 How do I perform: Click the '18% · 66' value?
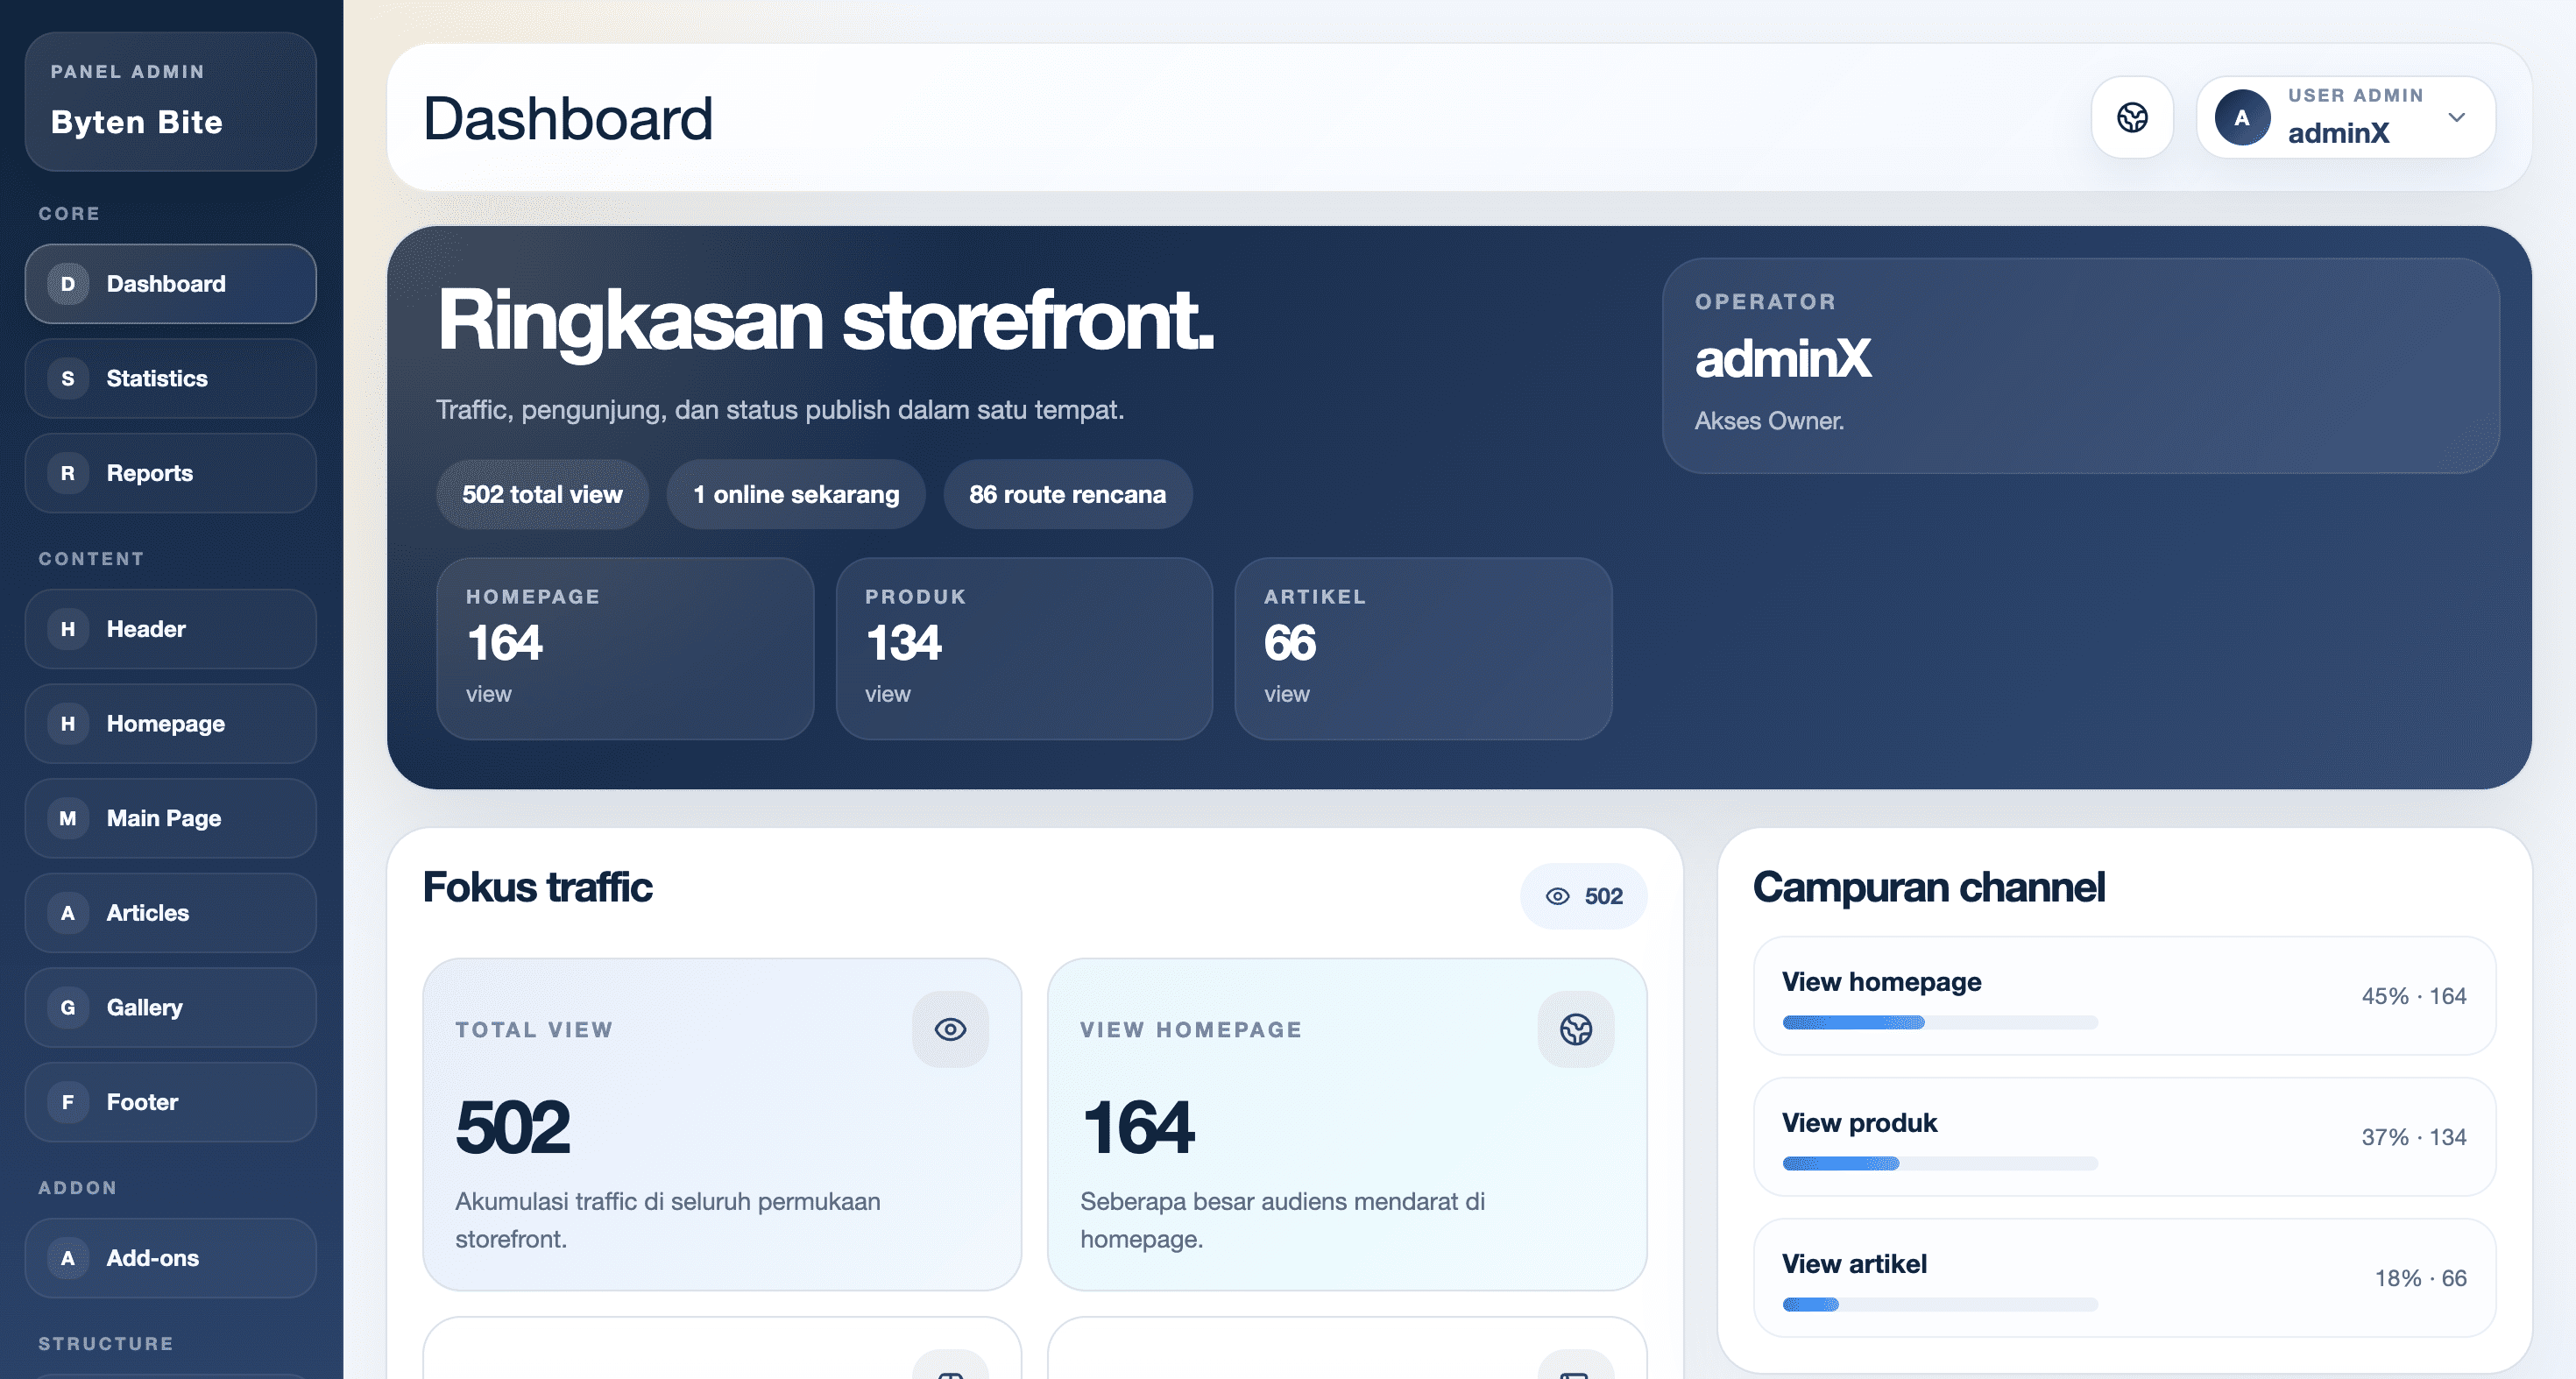2420,1278
